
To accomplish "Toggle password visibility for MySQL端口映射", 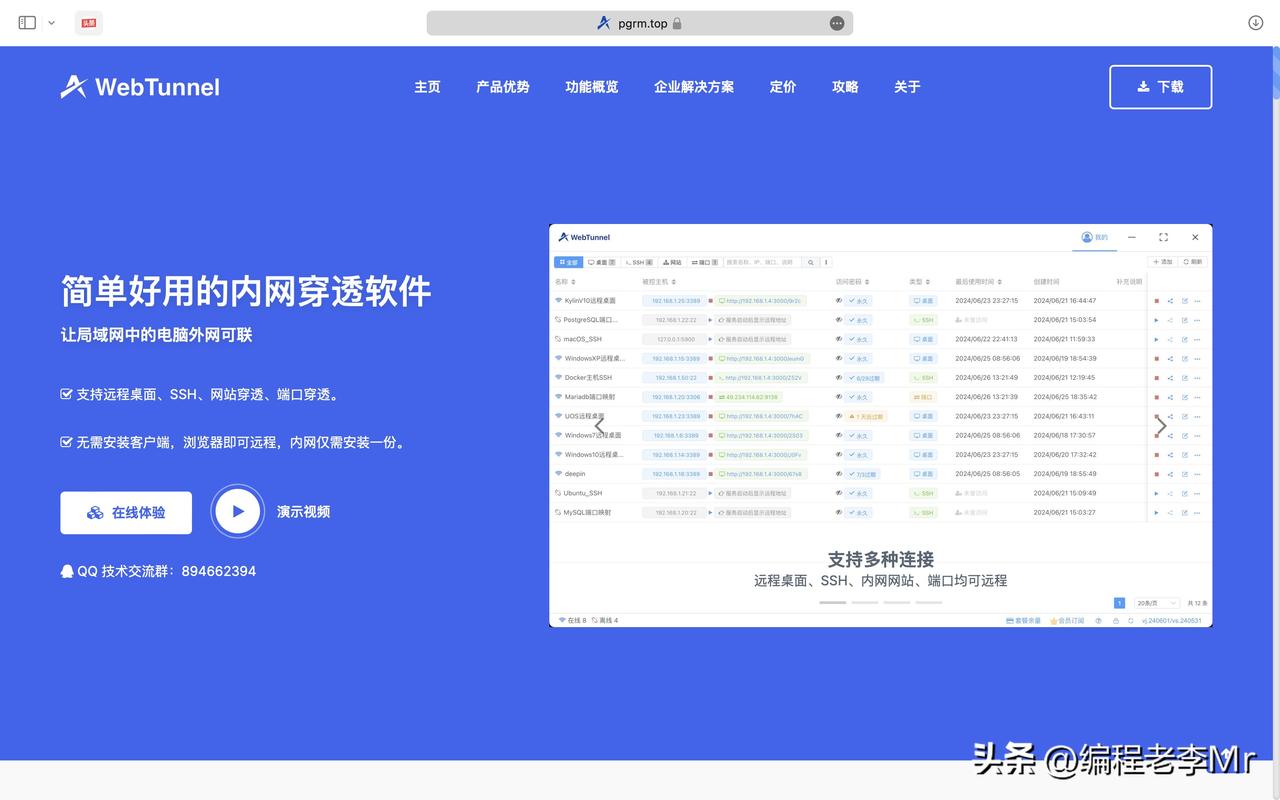I will [839, 513].
